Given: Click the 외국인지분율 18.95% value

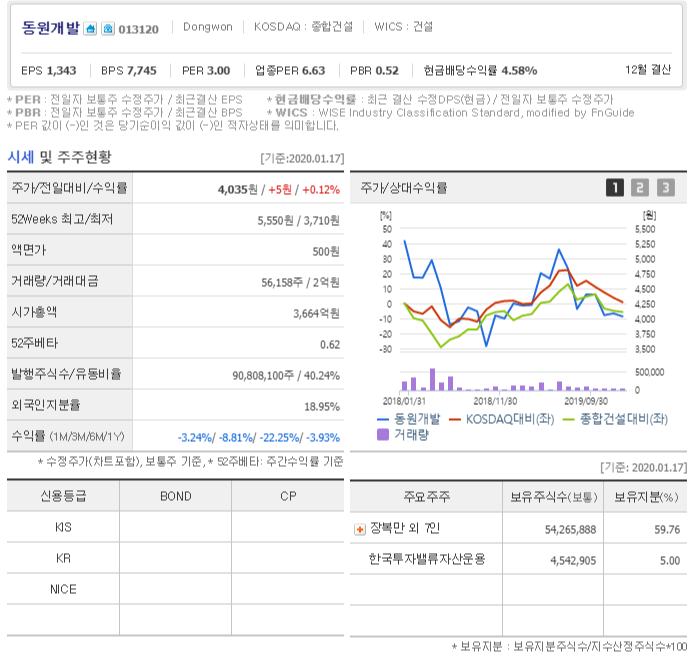Looking at the screenshot, I should coord(322,407).
